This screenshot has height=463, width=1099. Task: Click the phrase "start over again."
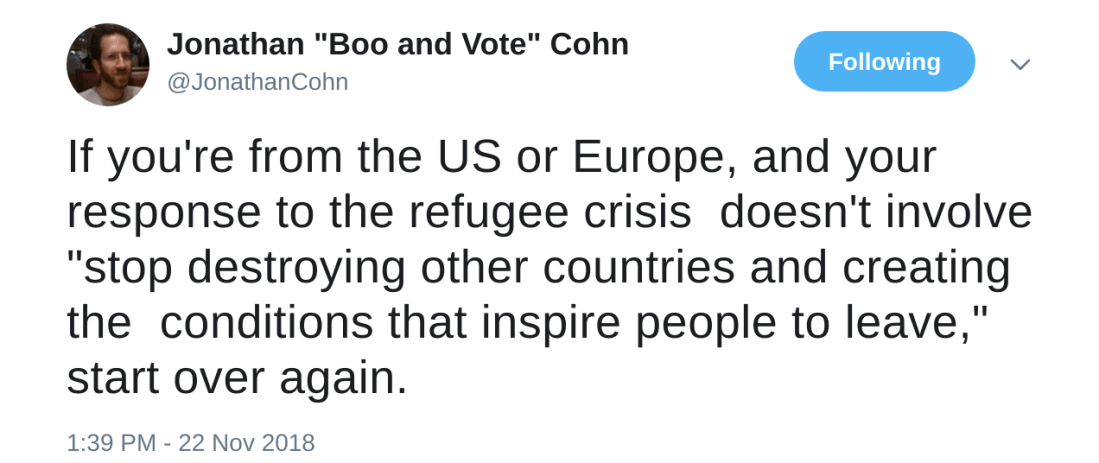tap(237, 379)
